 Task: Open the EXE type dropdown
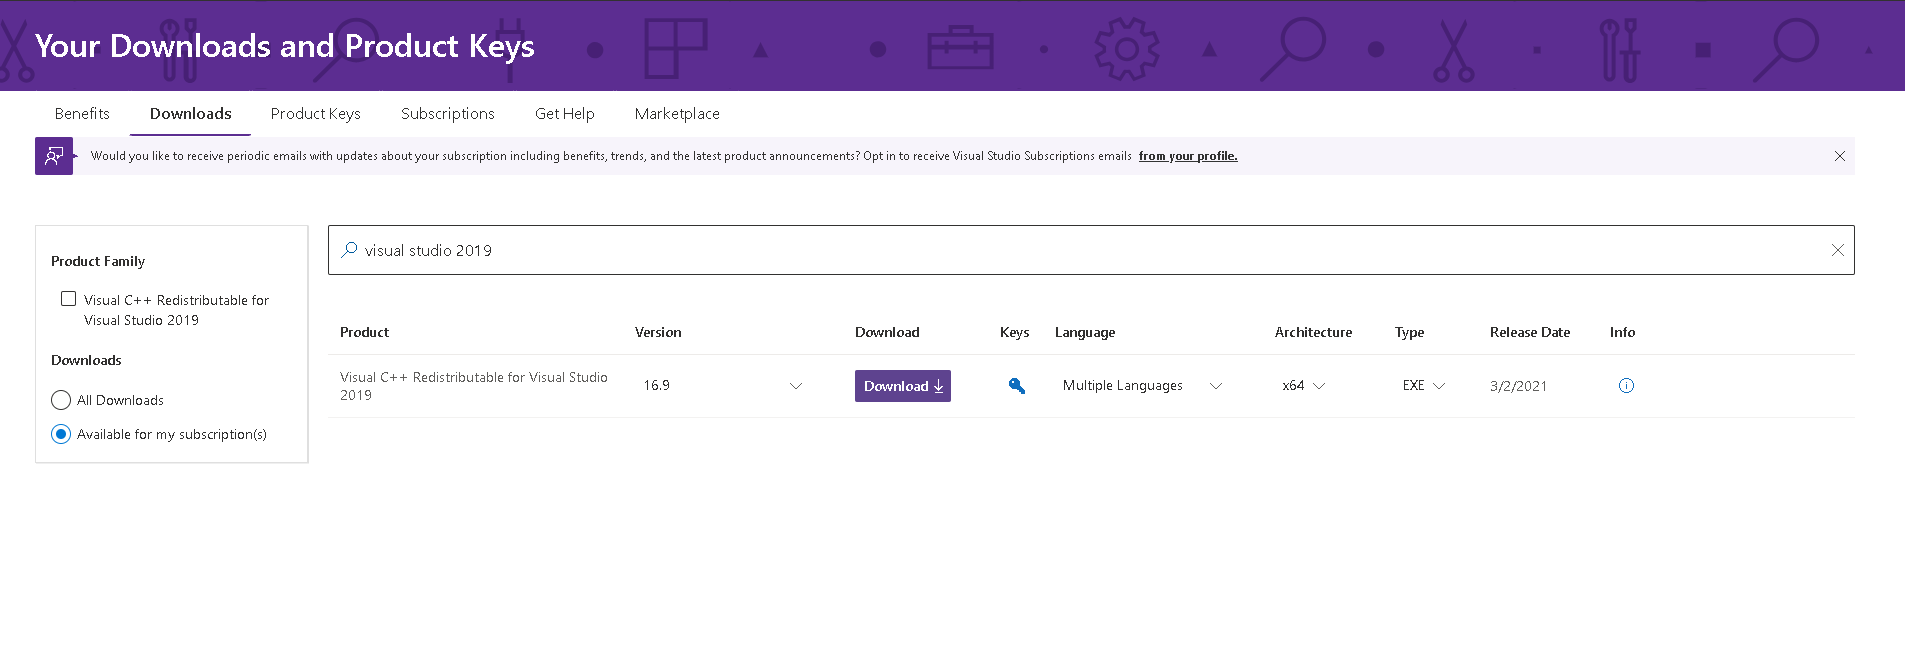(1423, 386)
